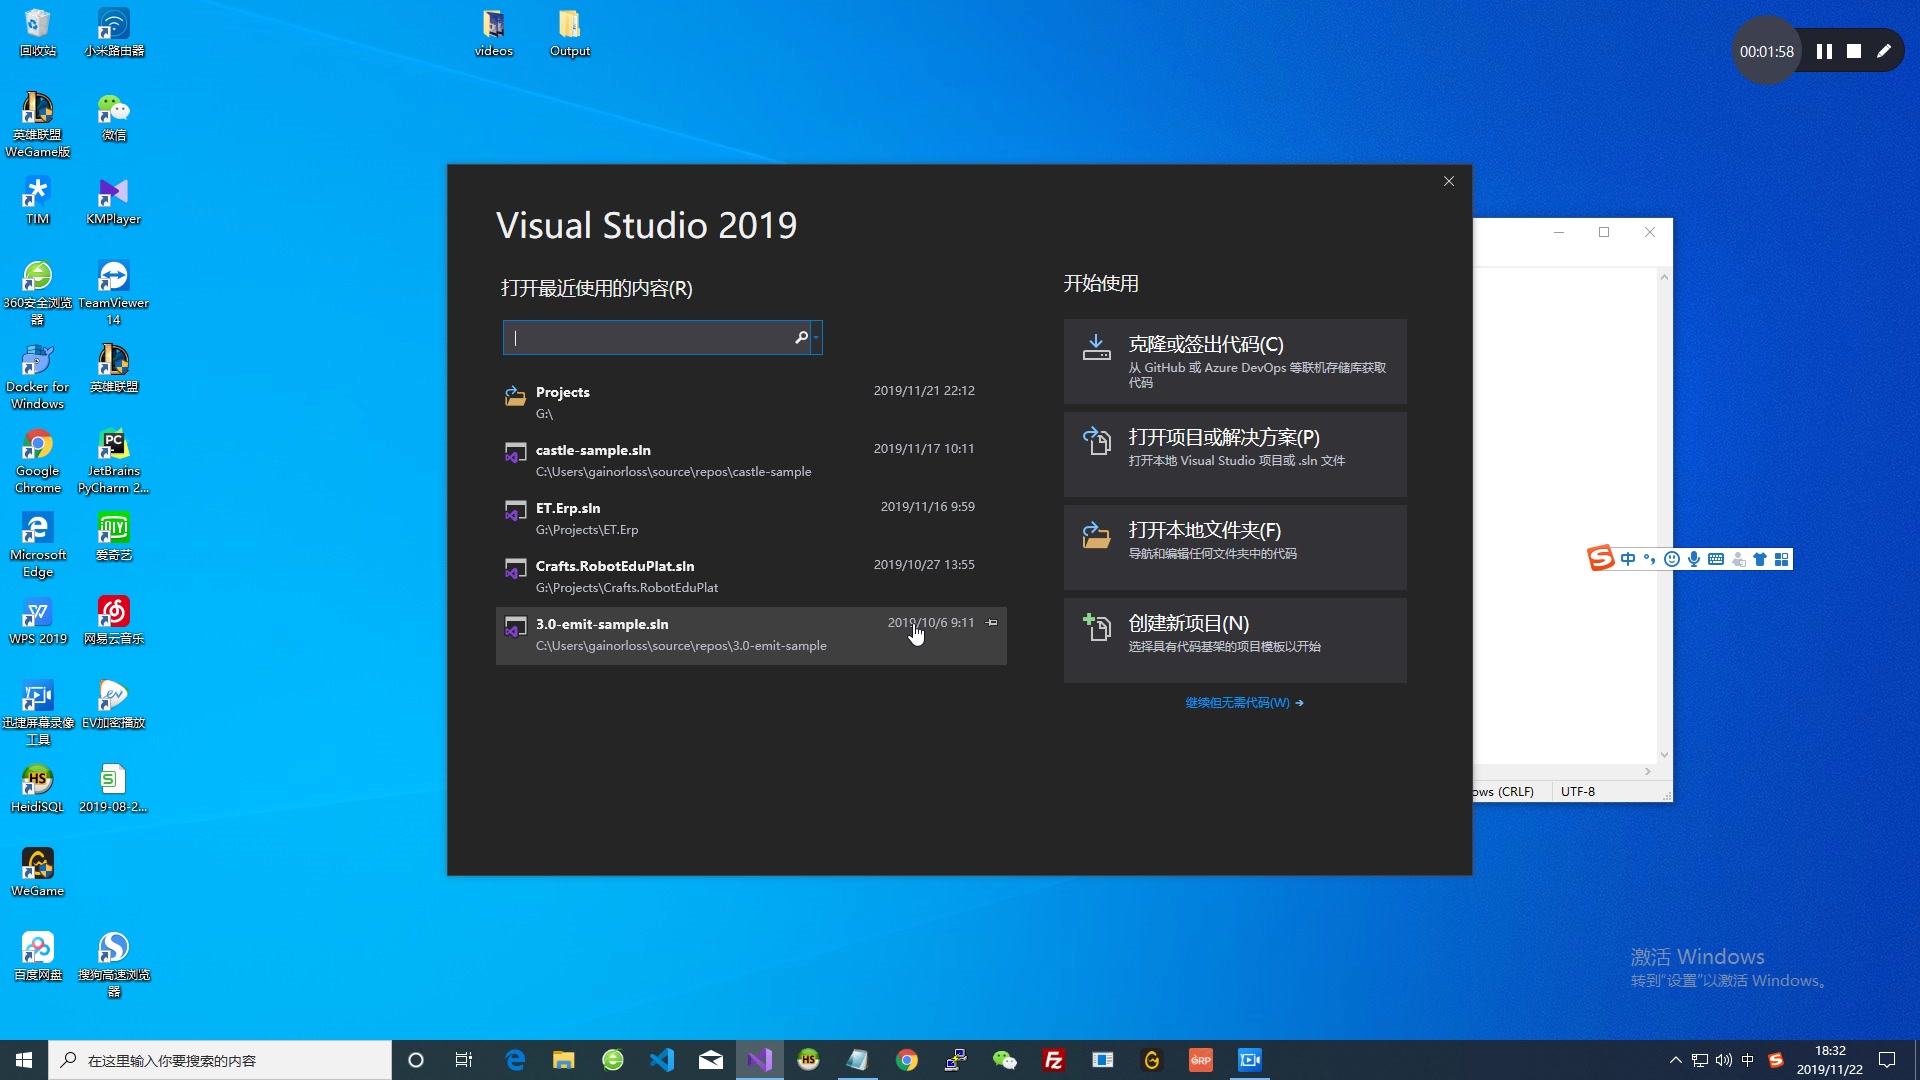Open FileZilla from taskbar
This screenshot has height=1080, width=1920.
(1054, 1060)
